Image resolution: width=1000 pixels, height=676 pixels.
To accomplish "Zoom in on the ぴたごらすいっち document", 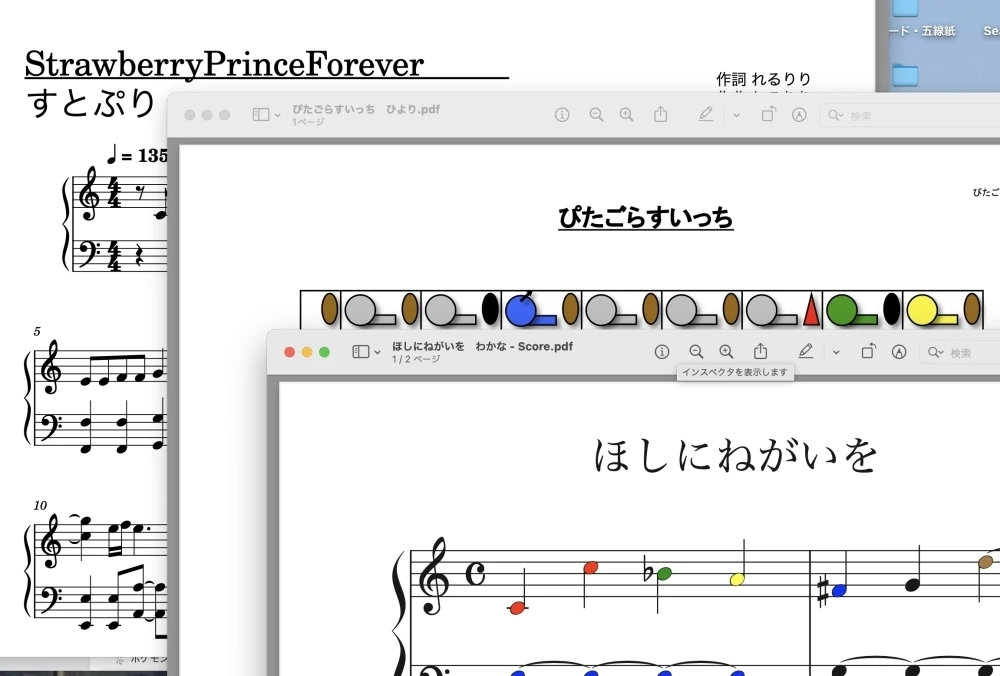I will (x=626, y=114).
